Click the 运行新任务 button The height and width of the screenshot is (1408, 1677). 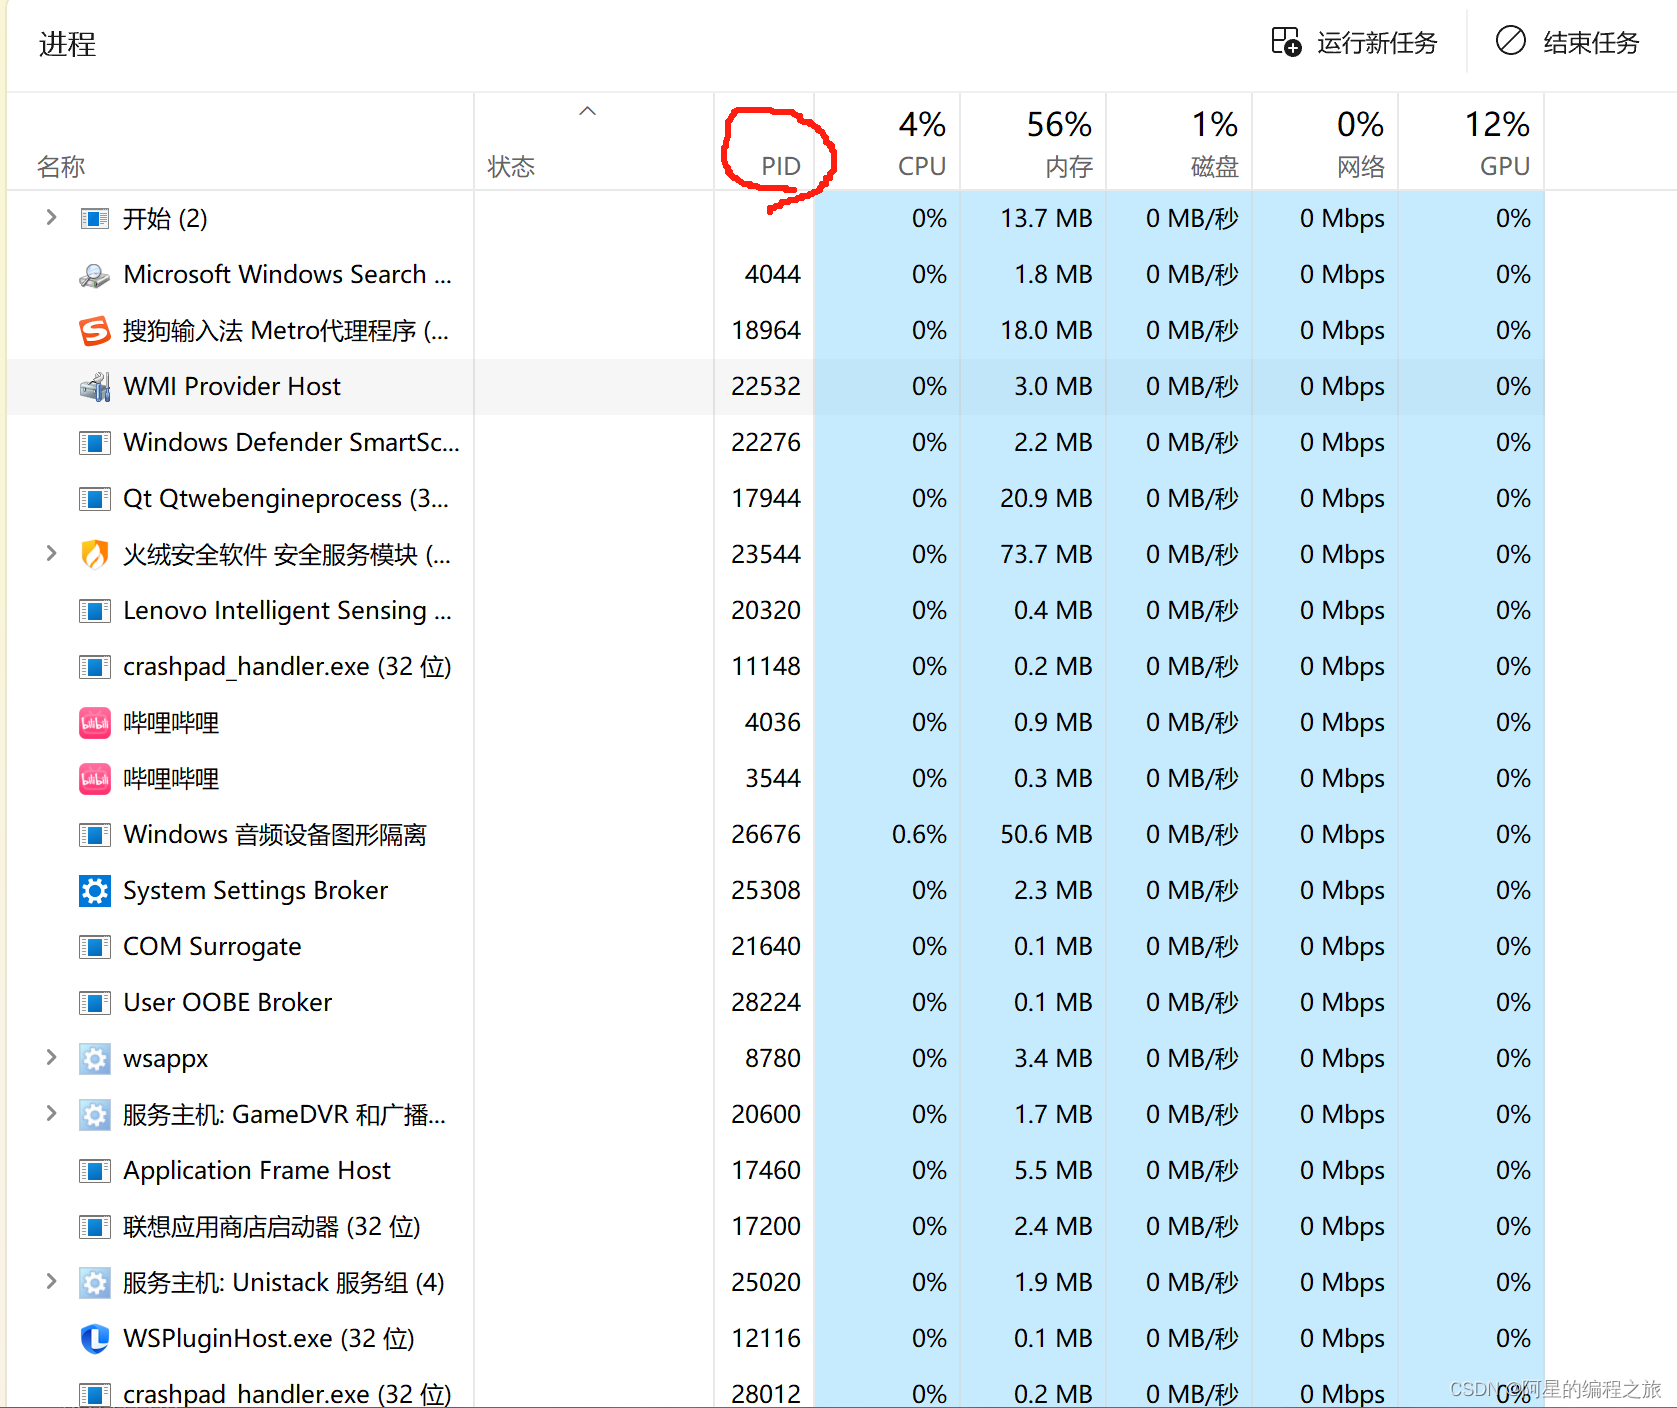[1355, 42]
